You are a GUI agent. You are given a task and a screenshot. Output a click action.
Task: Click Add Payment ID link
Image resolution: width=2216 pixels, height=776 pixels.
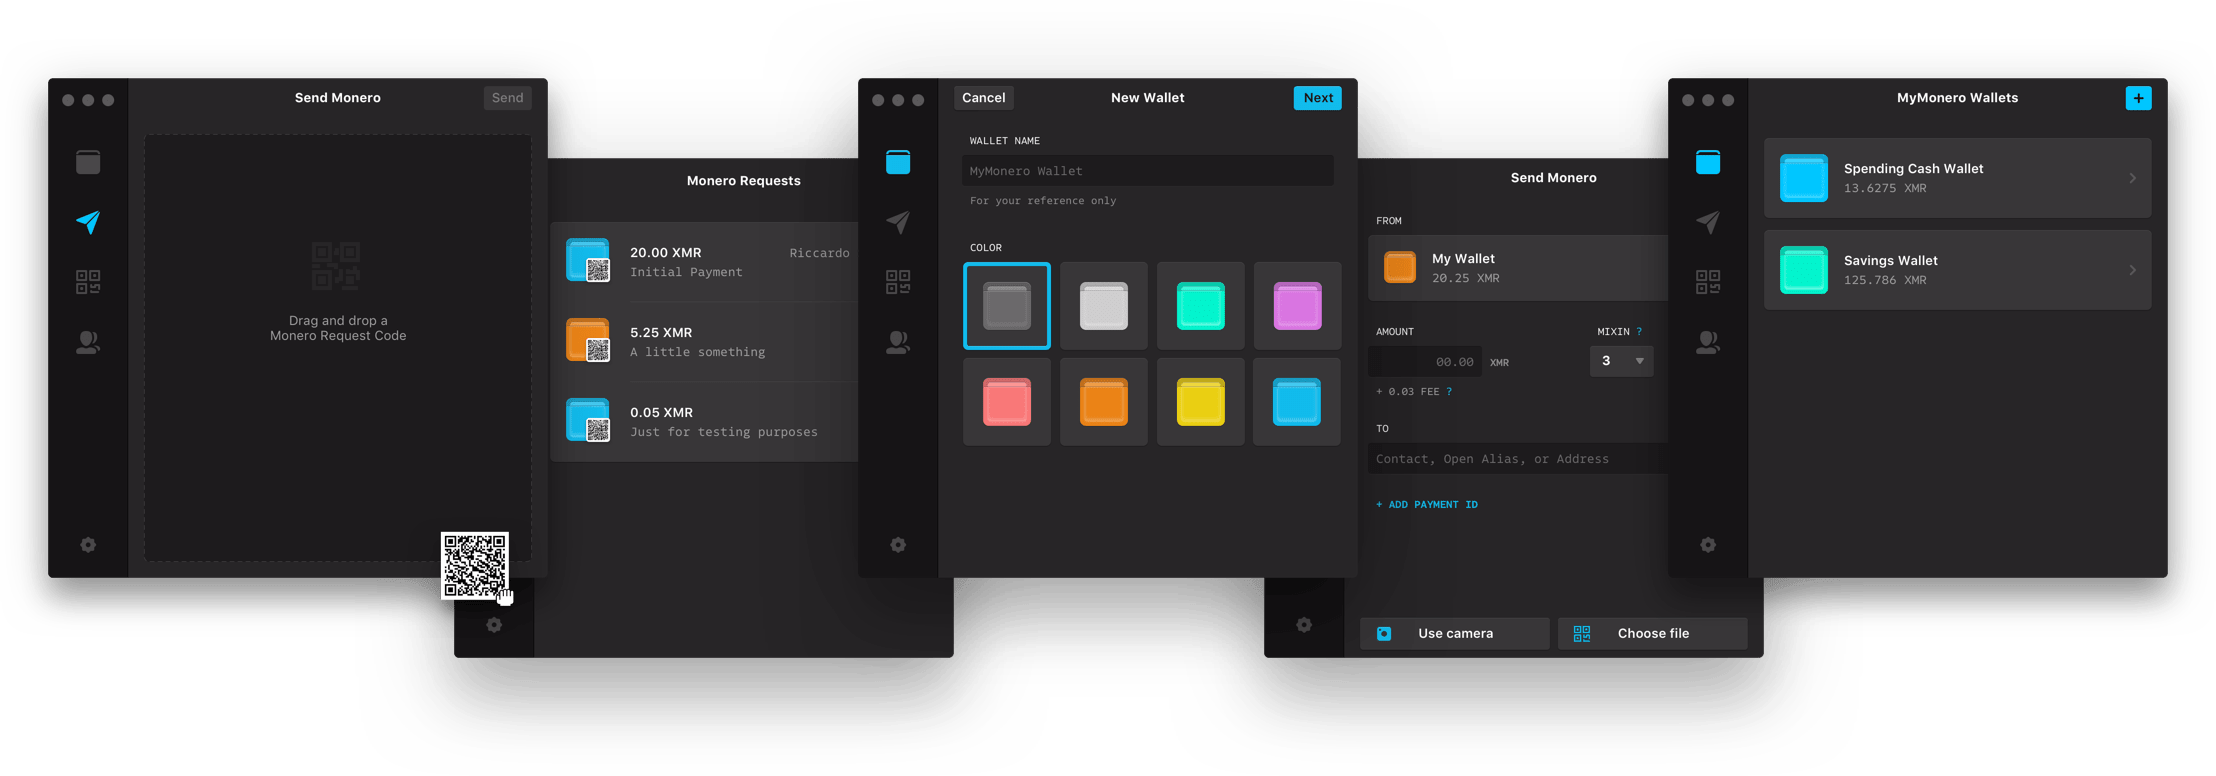(1427, 505)
